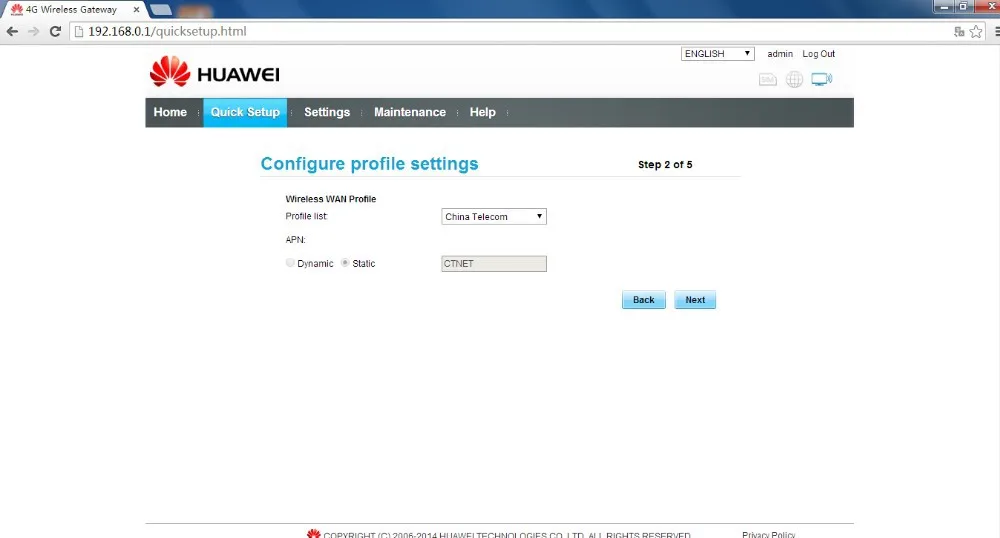Click the Huawei logo in the page header
1000x538 pixels.
coord(215,73)
